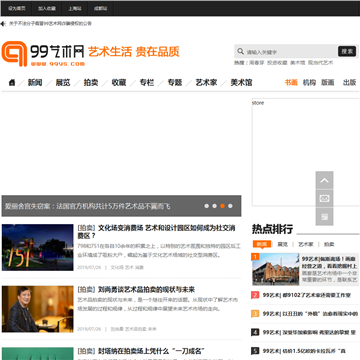The width and height of the screenshot is (360, 360).
Task: Click the store advertisement box
Action: tap(305, 152)
